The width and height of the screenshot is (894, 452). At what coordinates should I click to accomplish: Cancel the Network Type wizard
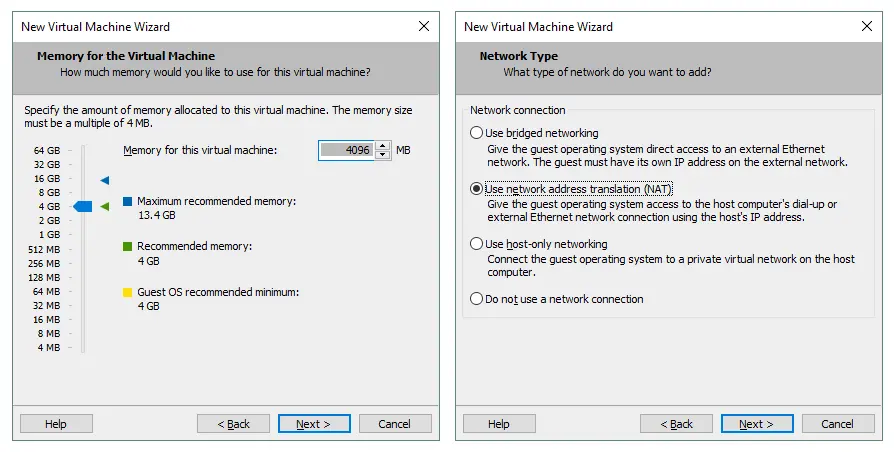coord(838,424)
